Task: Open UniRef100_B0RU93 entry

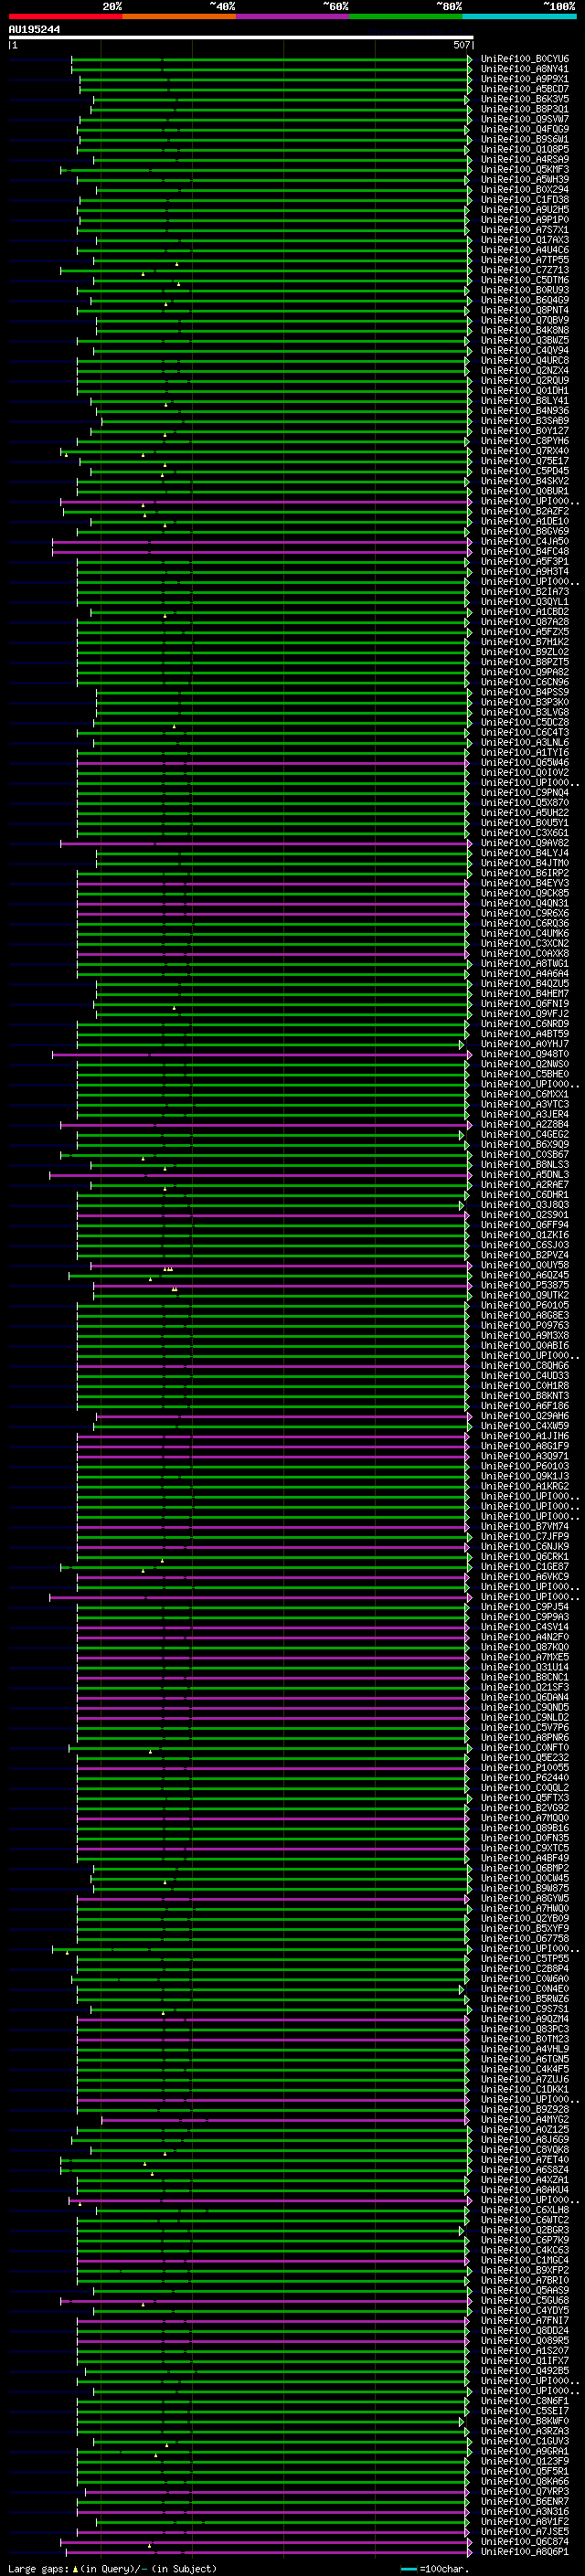Action: coord(524,290)
